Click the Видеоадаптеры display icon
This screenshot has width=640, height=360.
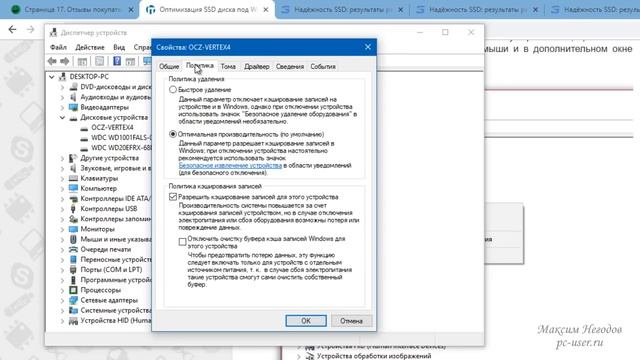click(73, 107)
